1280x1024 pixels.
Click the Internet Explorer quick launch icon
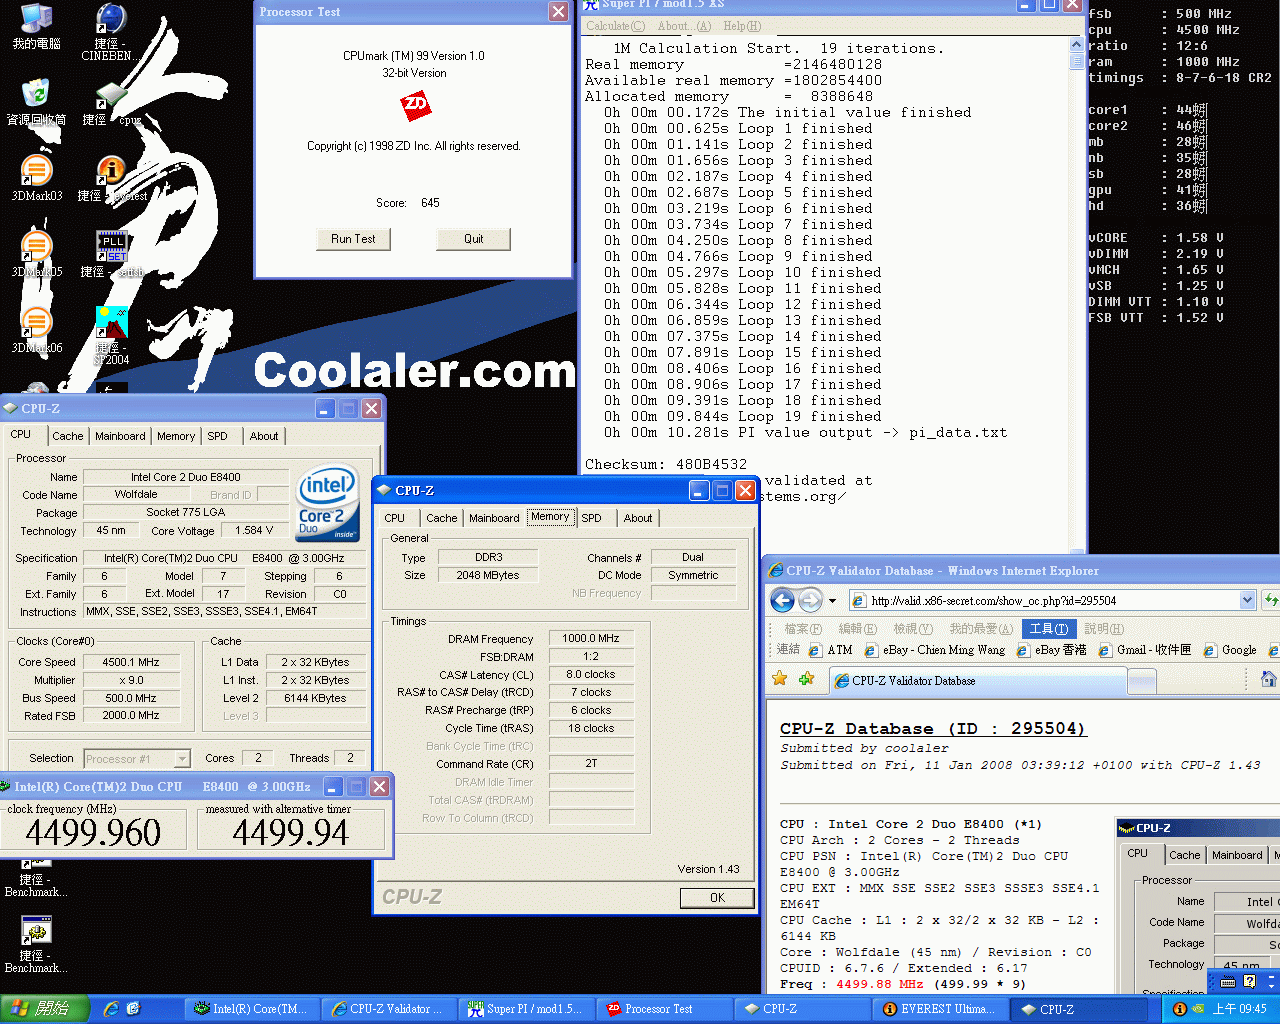[111, 1009]
